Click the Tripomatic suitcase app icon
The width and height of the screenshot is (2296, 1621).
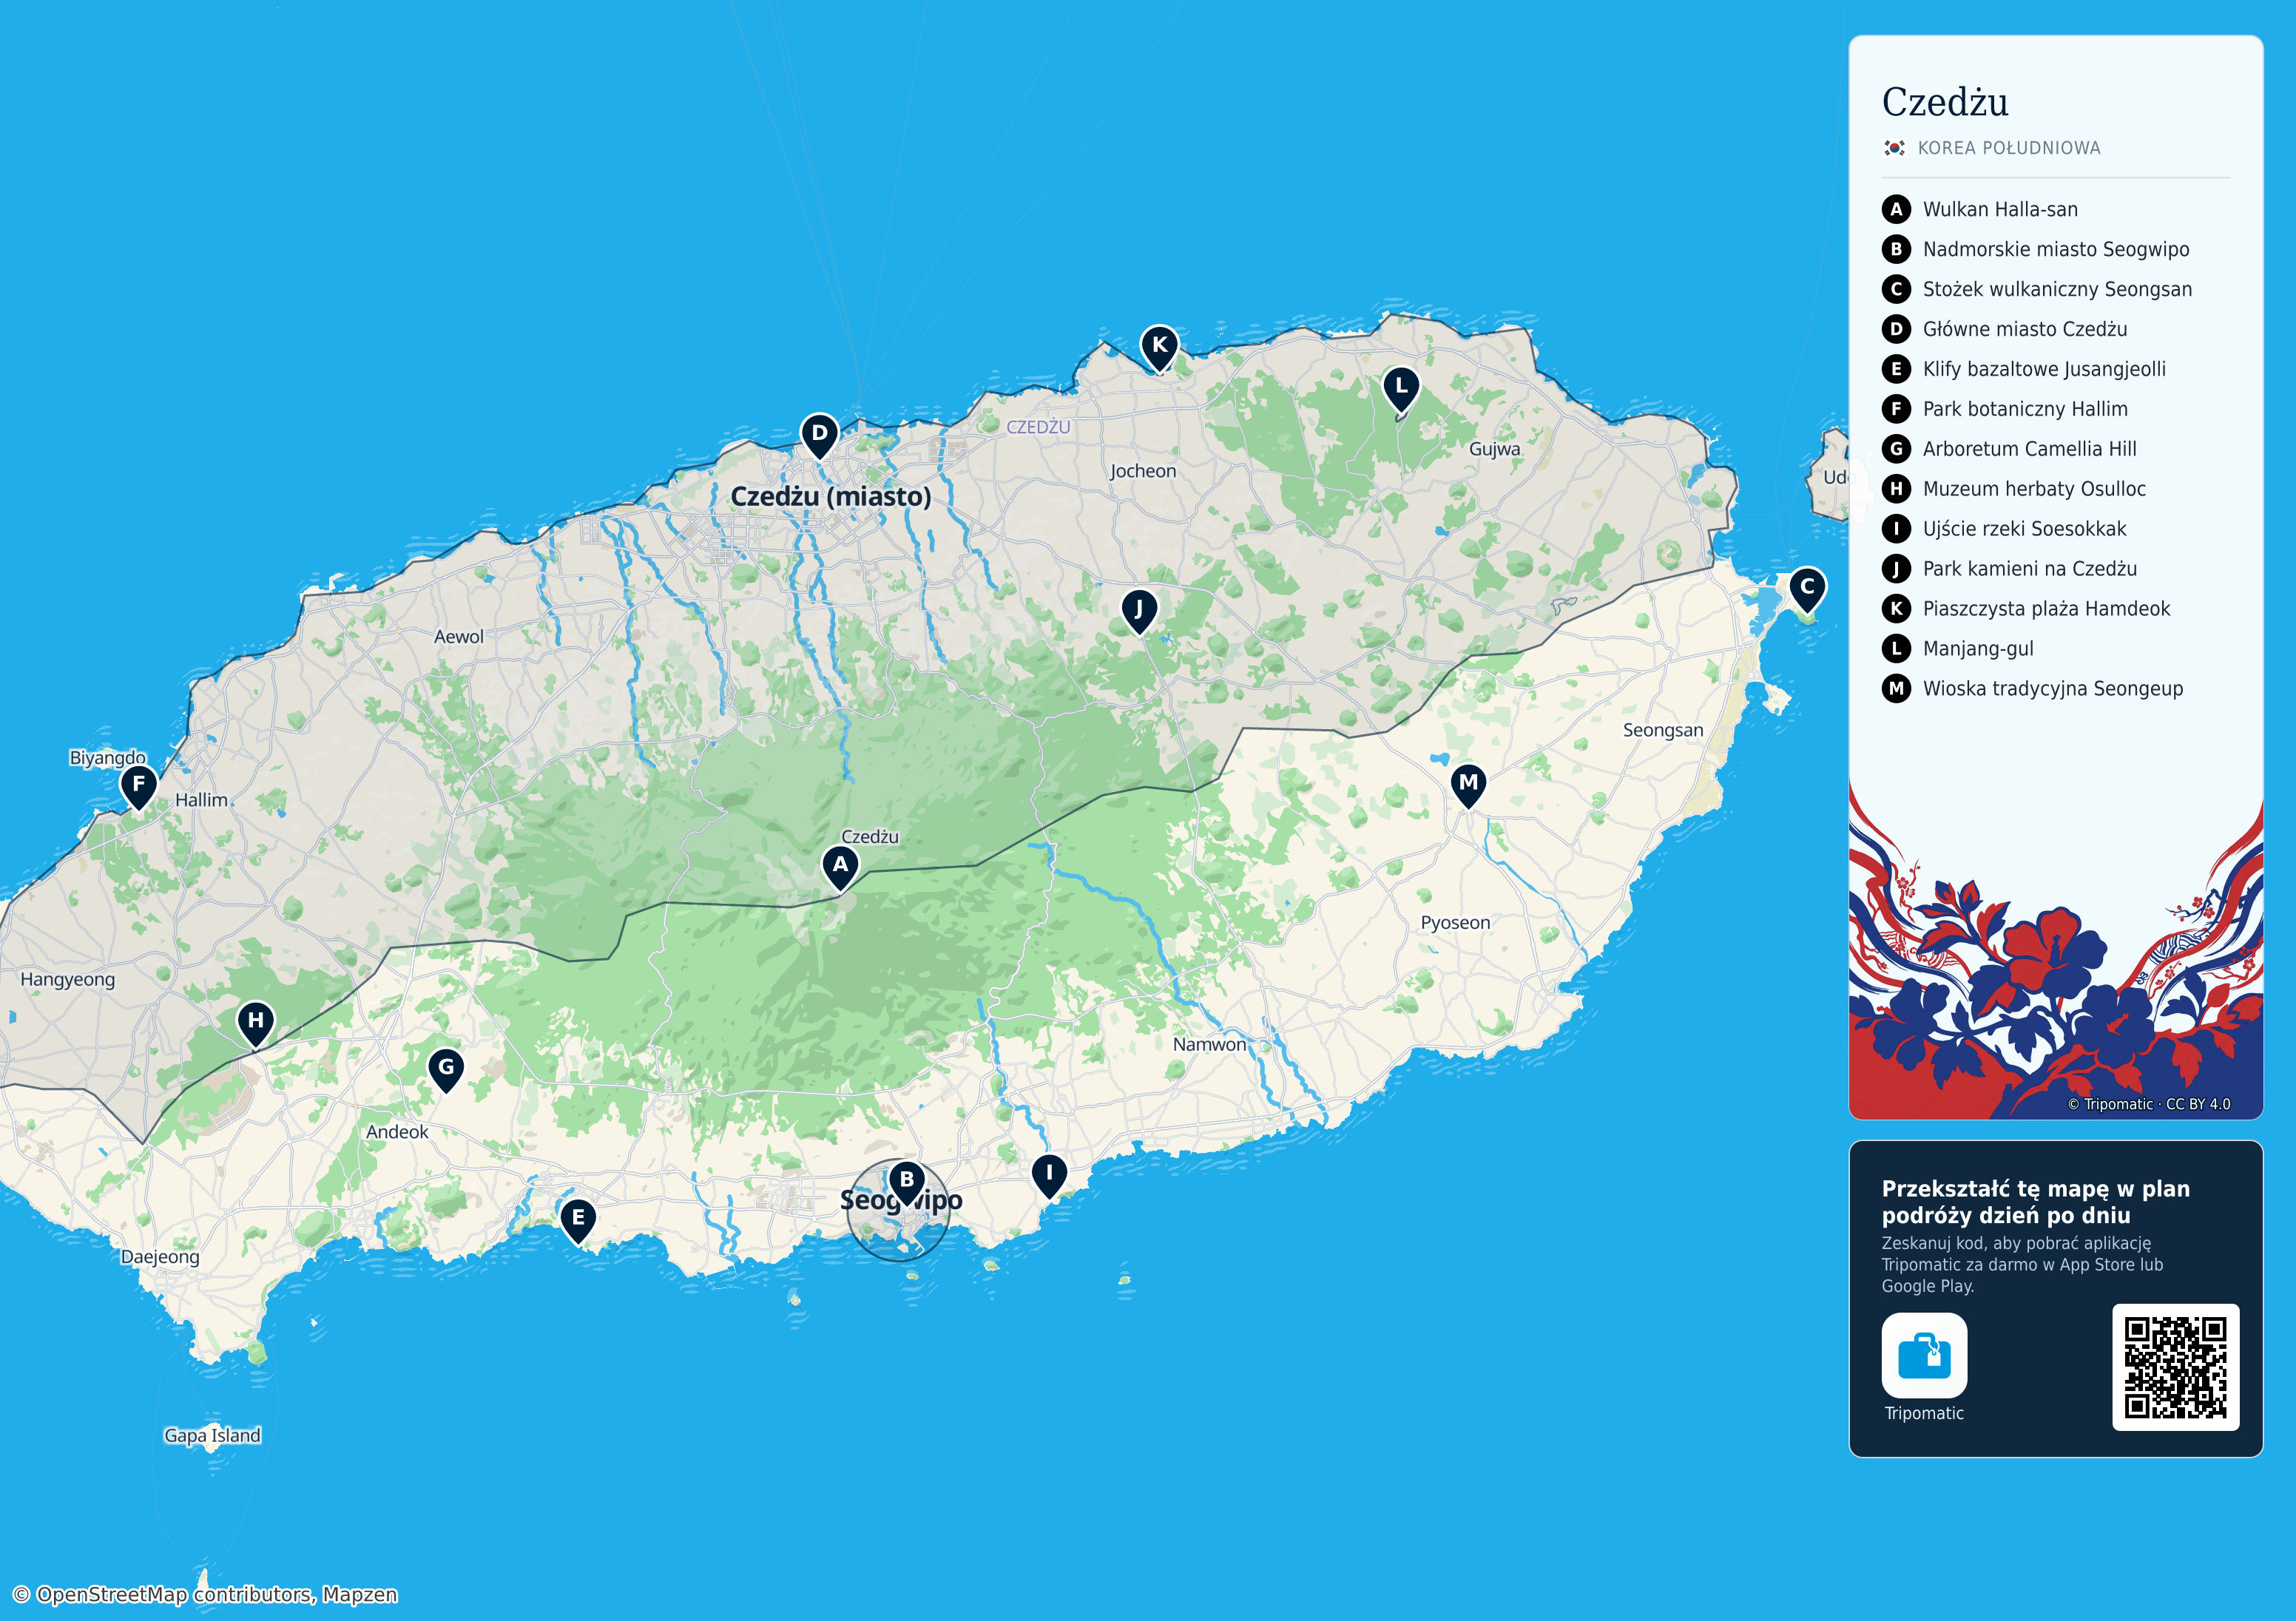pyautogui.click(x=1923, y=1355)
